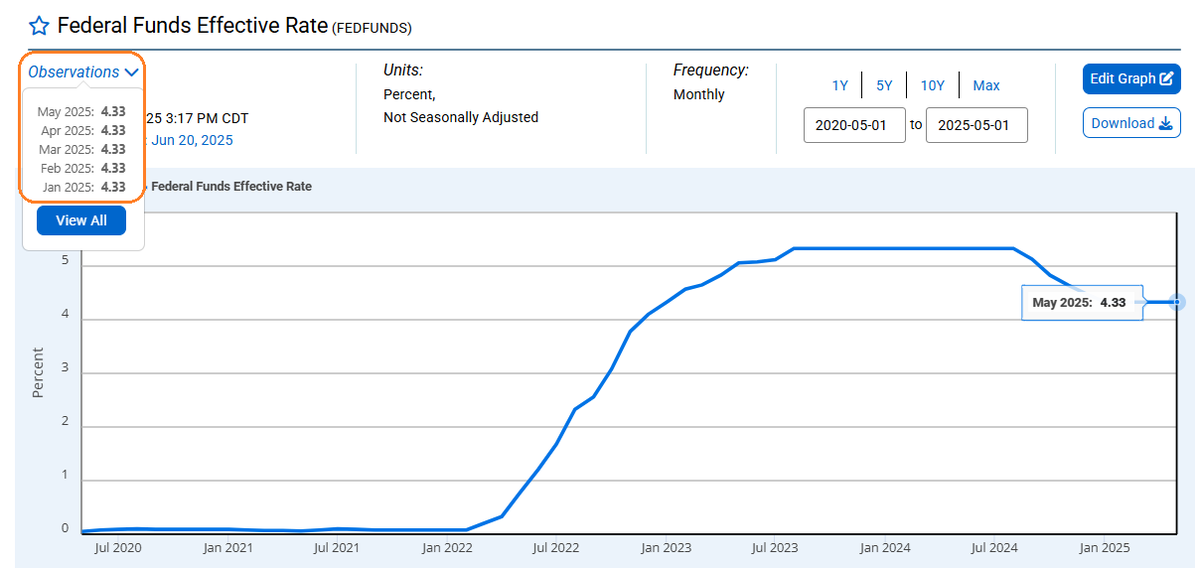Screen dimensions: 1200x568
Task: Click the View All button
Action: [x=81, y=220]
